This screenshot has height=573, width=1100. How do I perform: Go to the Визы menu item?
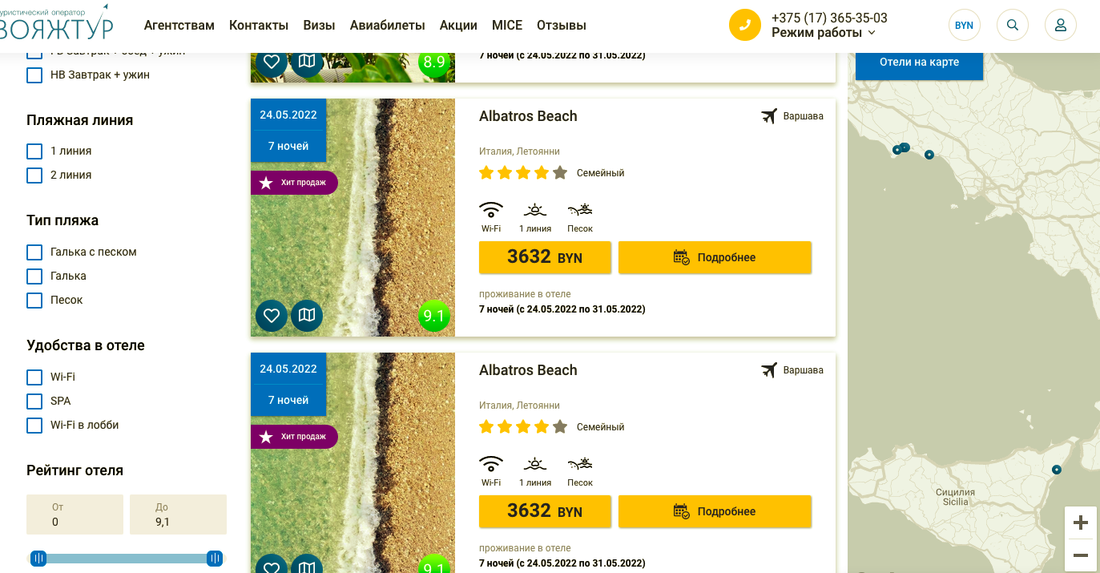pos(319,25)
